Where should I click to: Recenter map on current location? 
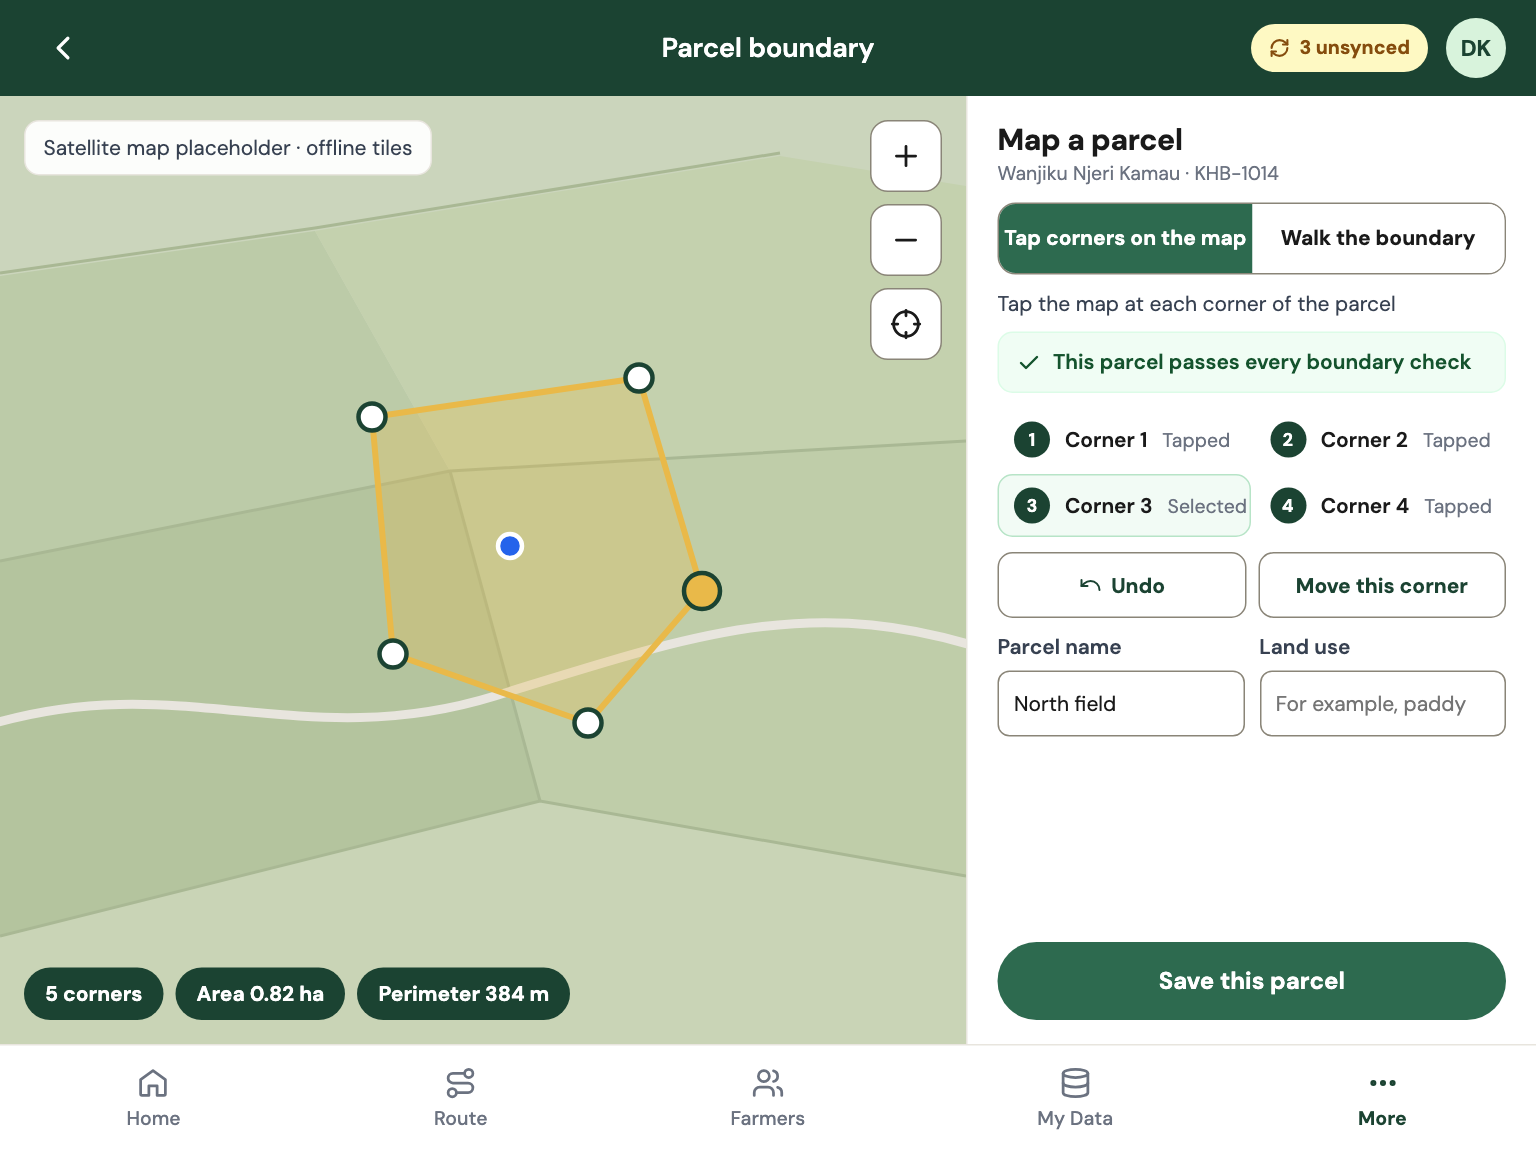tap(906, 324)
